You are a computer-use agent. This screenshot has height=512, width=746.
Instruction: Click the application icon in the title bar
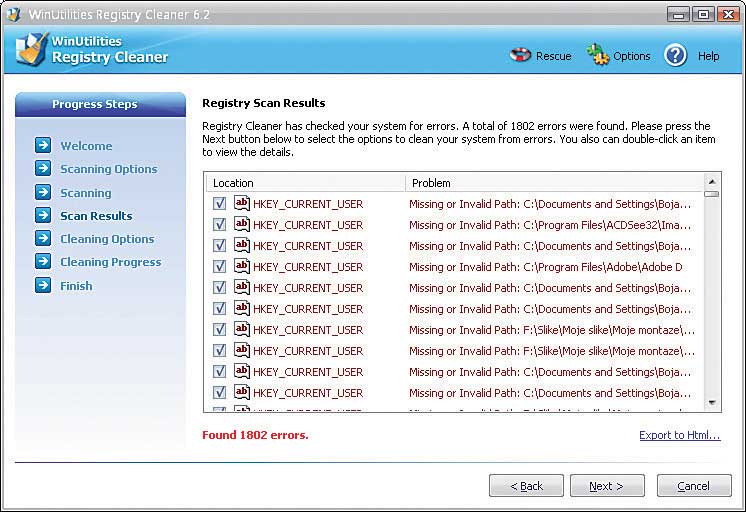point(14,14)
